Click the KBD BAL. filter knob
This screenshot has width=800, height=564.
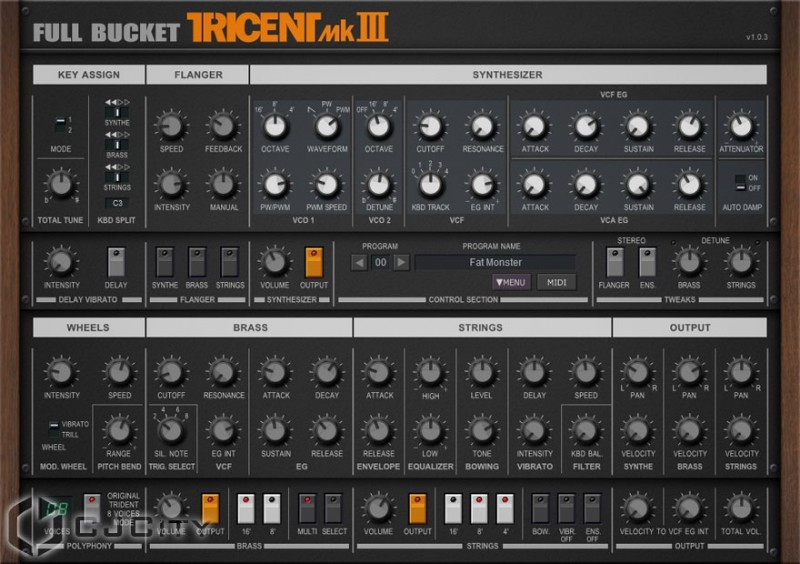tap(586, 431)
